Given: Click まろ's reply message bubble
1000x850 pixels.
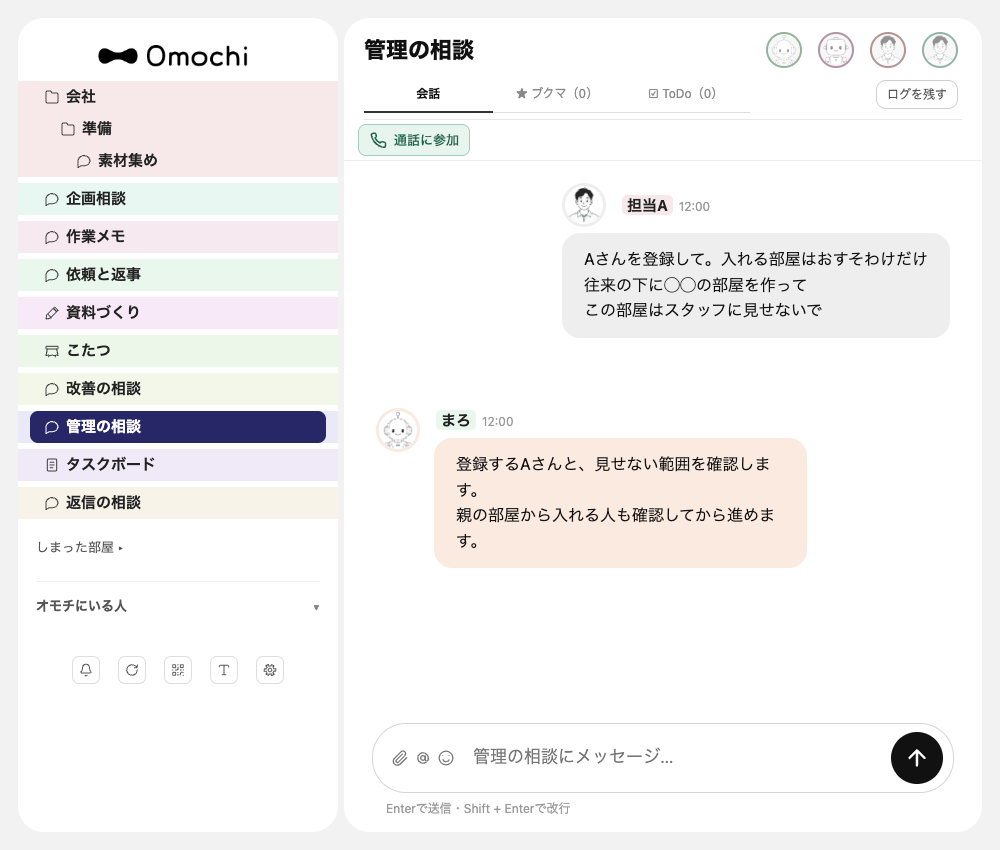Looking at the screenshot, I should click(x=621, y=503).
